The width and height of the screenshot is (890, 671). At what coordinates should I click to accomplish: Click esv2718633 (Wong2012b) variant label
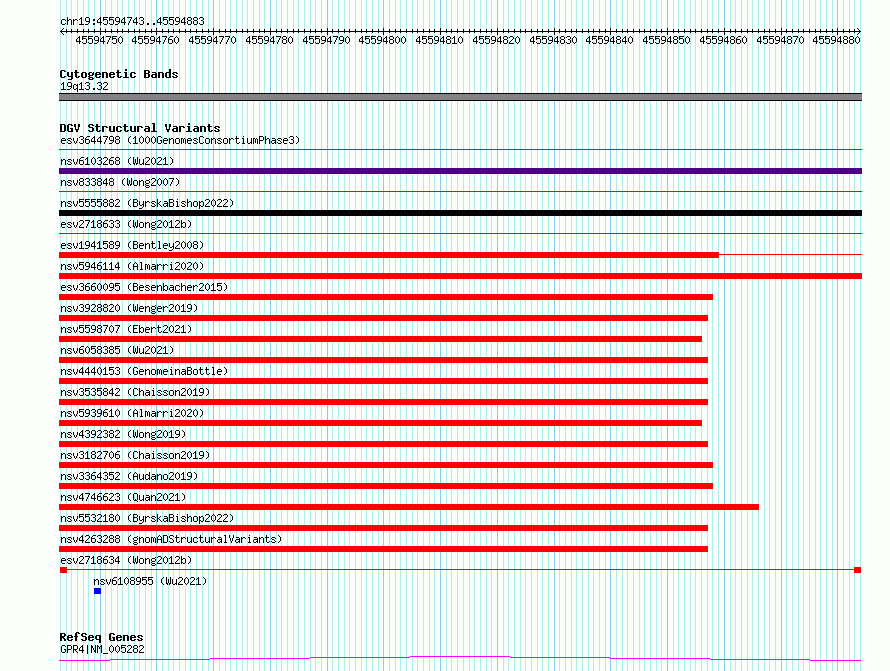point(126,224)
